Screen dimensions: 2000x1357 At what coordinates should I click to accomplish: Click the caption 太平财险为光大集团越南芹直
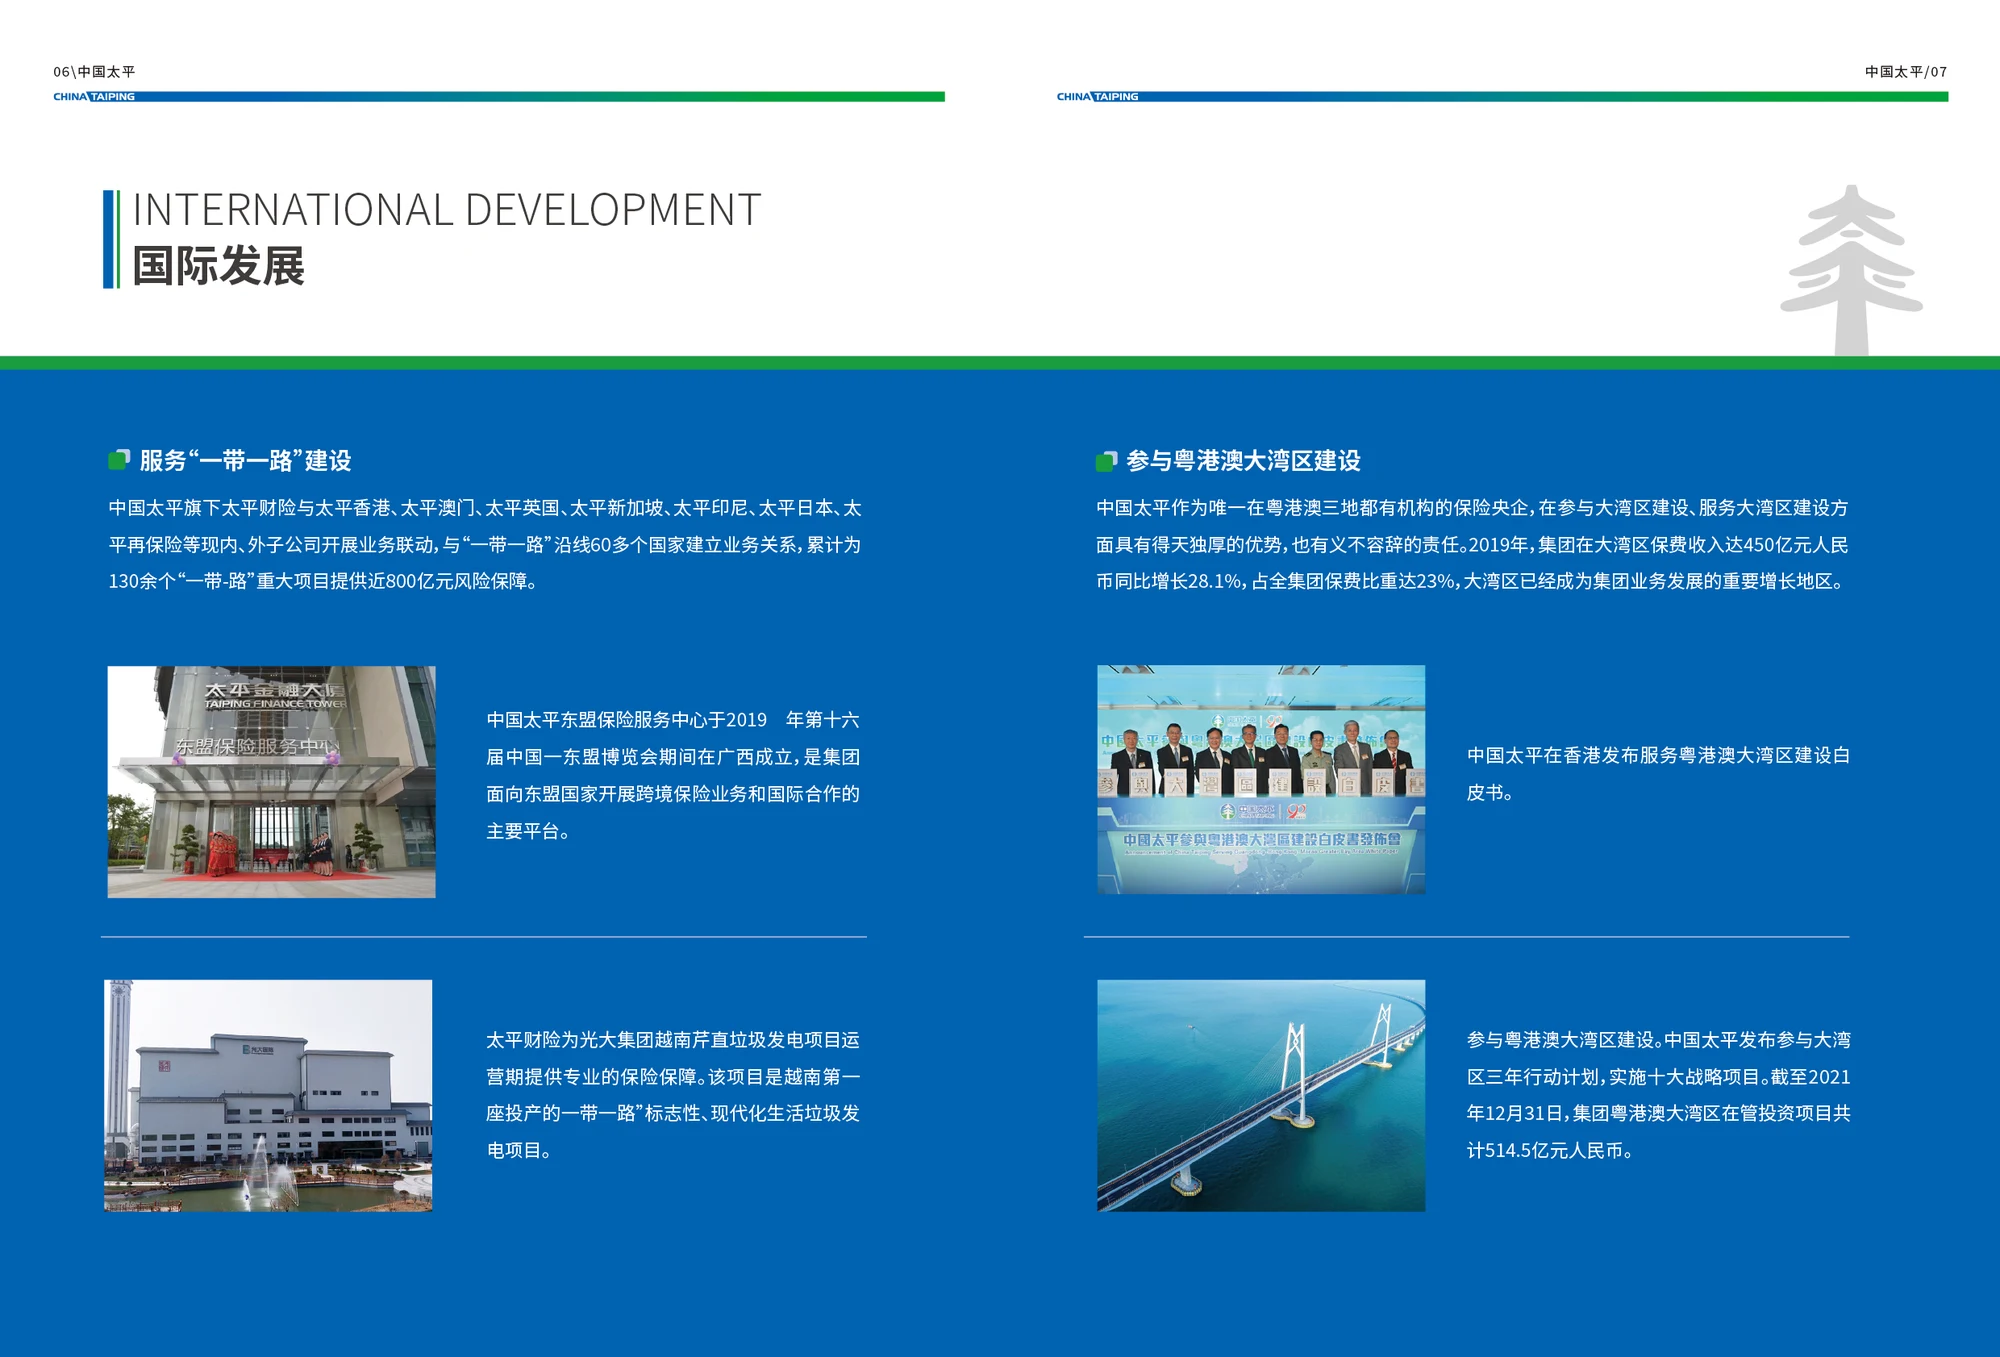coord(673,1095)
